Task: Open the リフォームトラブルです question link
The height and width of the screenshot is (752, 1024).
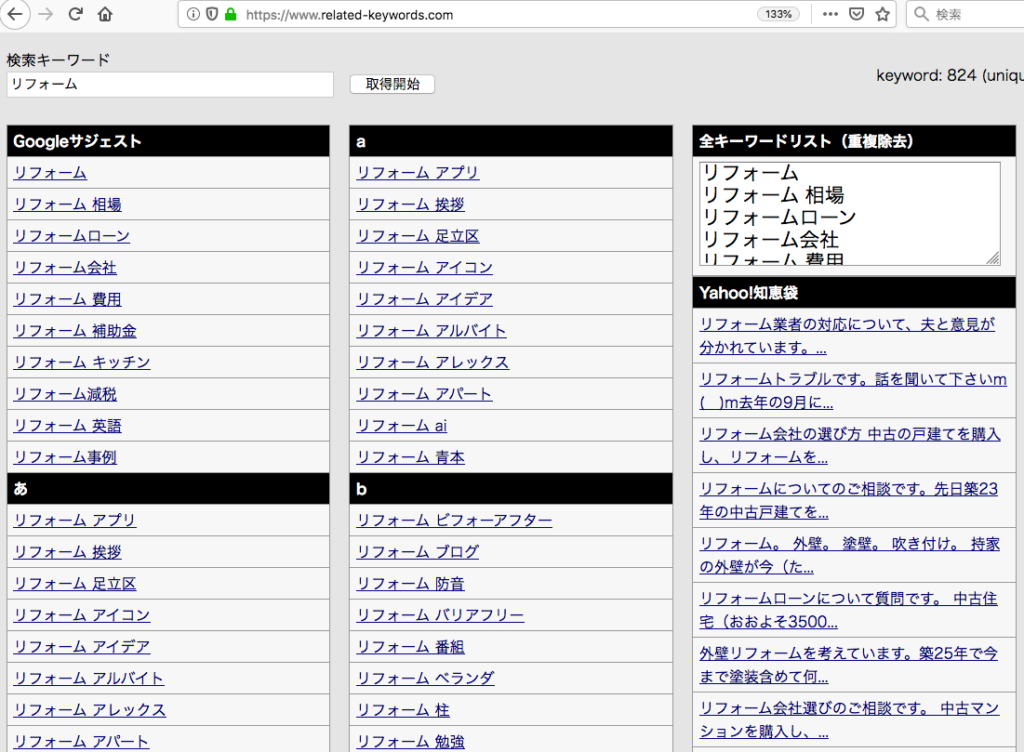Action: 853,390
